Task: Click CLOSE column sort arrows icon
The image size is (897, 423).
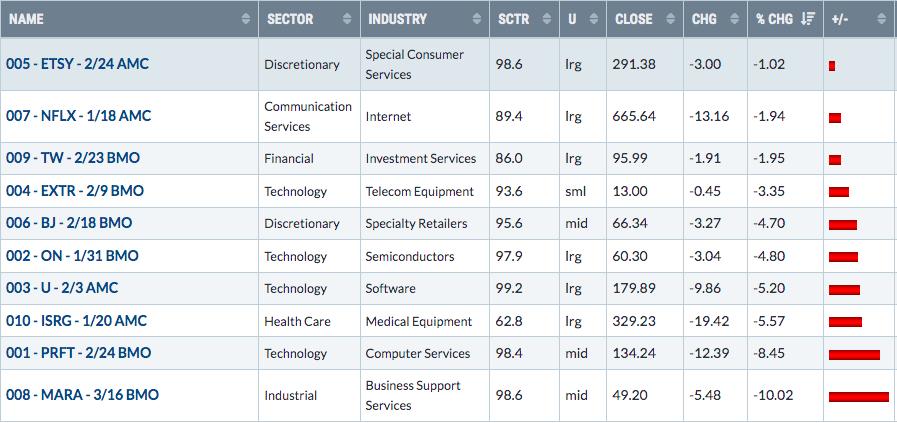Action: click(x=671, y=19)
